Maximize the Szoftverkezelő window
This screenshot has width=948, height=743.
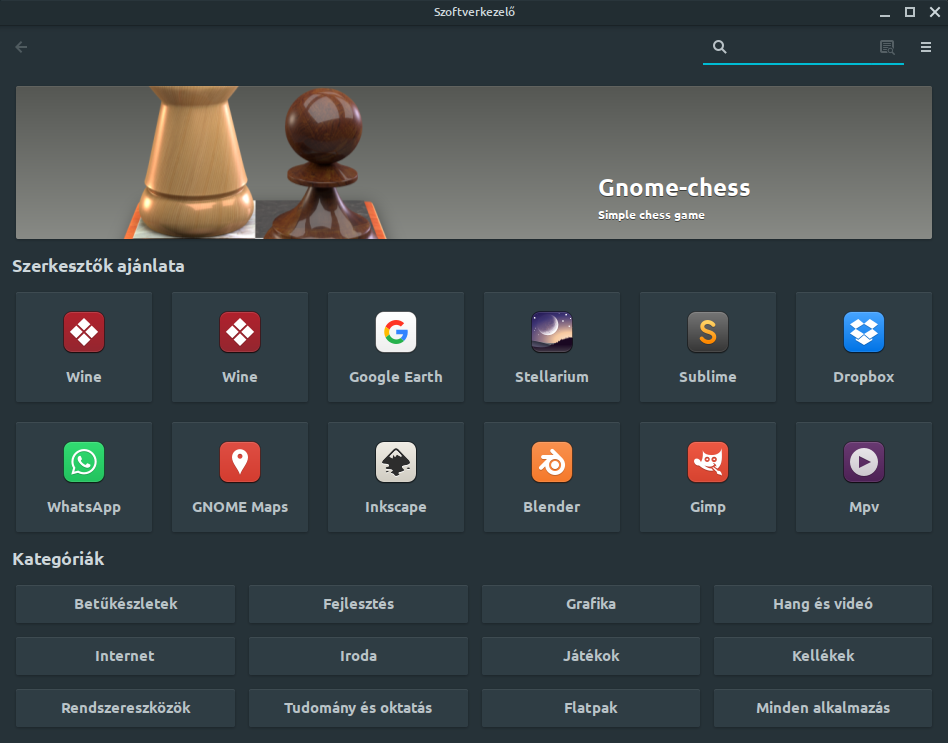point(910,12)
